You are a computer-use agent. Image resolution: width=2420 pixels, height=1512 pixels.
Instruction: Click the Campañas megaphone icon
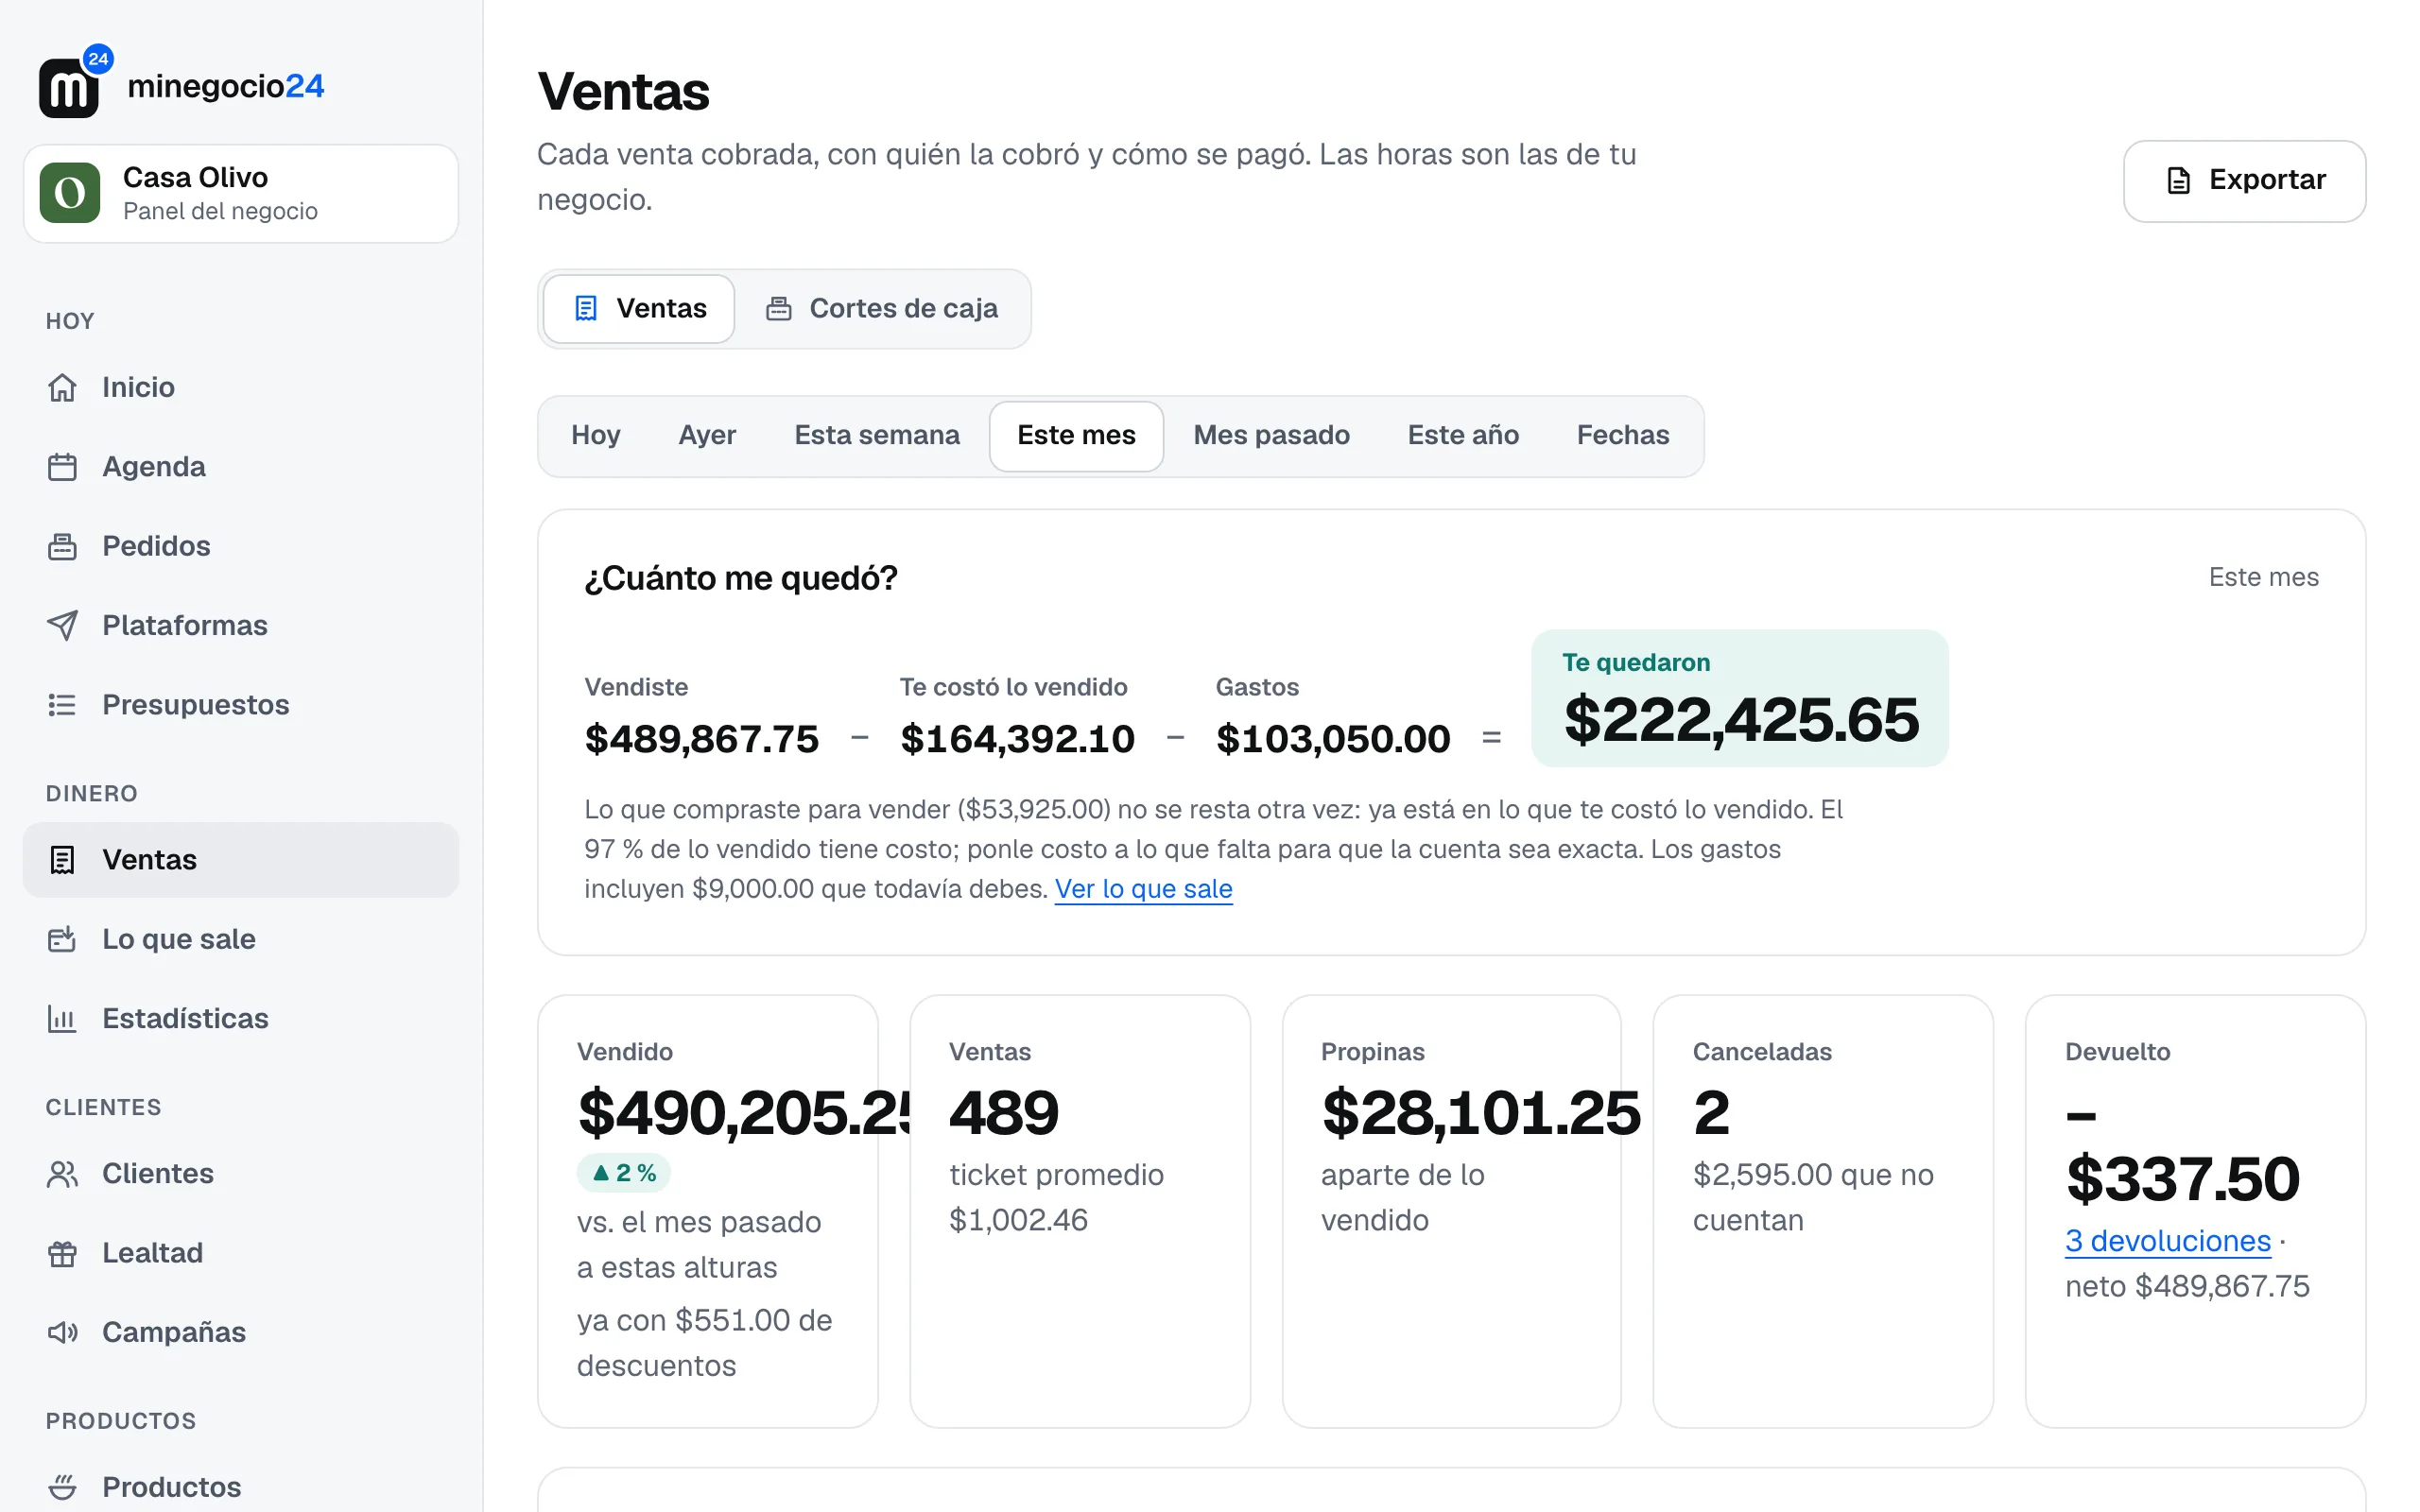[62, 1332]
